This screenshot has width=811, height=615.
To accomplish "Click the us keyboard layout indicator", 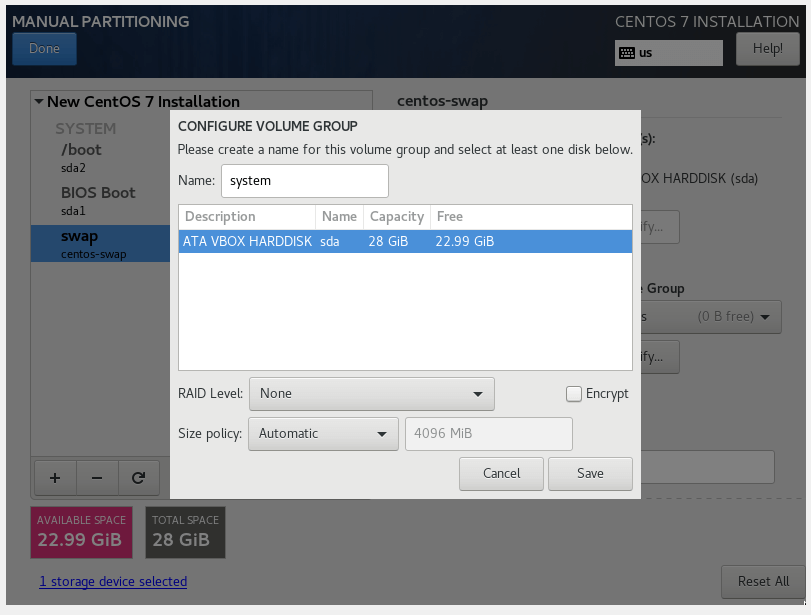I will tap(669, 53).
